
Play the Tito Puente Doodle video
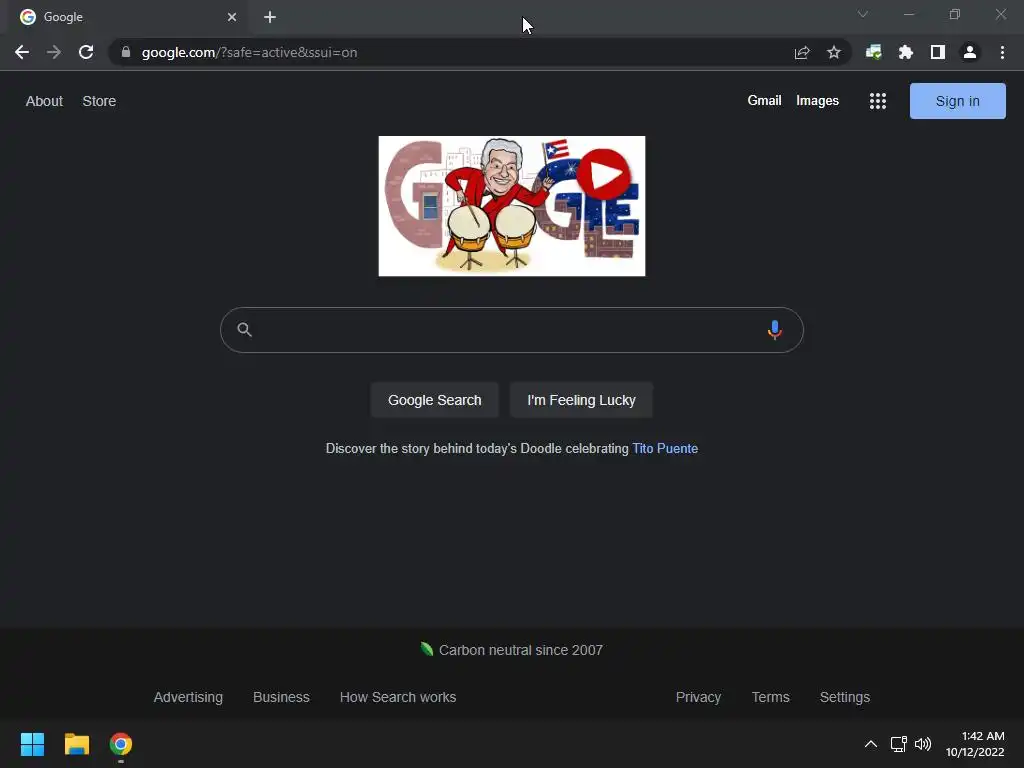(x=603, y=174)
